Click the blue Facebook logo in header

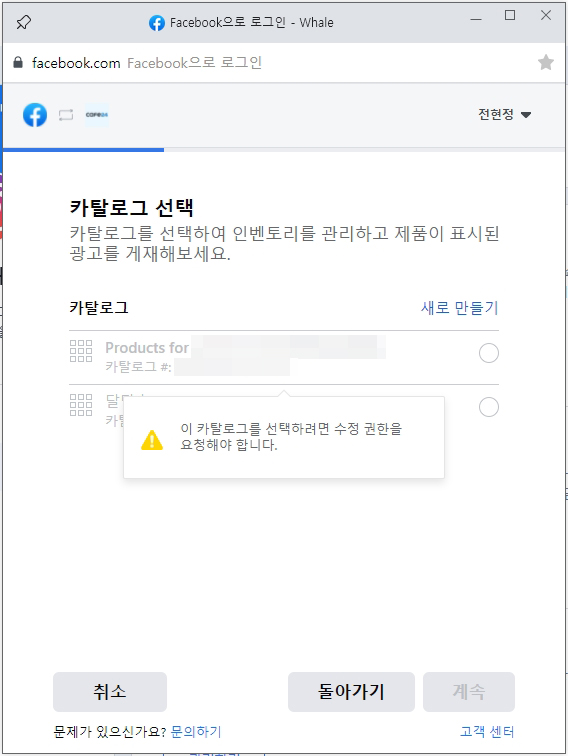point(35,115)
